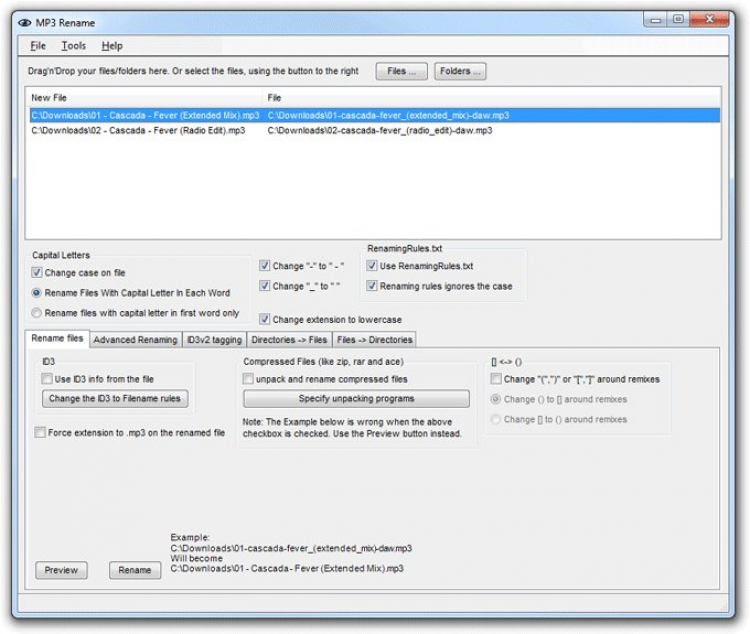Click the File column header
The height and width of the screenshot is (634, 750).
492,98
